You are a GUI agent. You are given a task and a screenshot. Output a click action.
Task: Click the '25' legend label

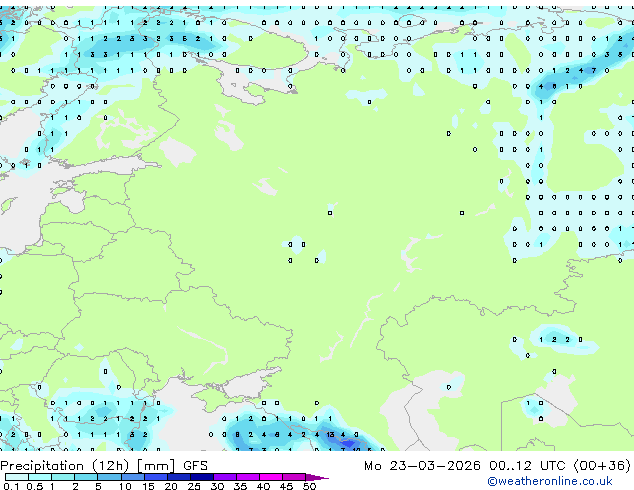194,486
